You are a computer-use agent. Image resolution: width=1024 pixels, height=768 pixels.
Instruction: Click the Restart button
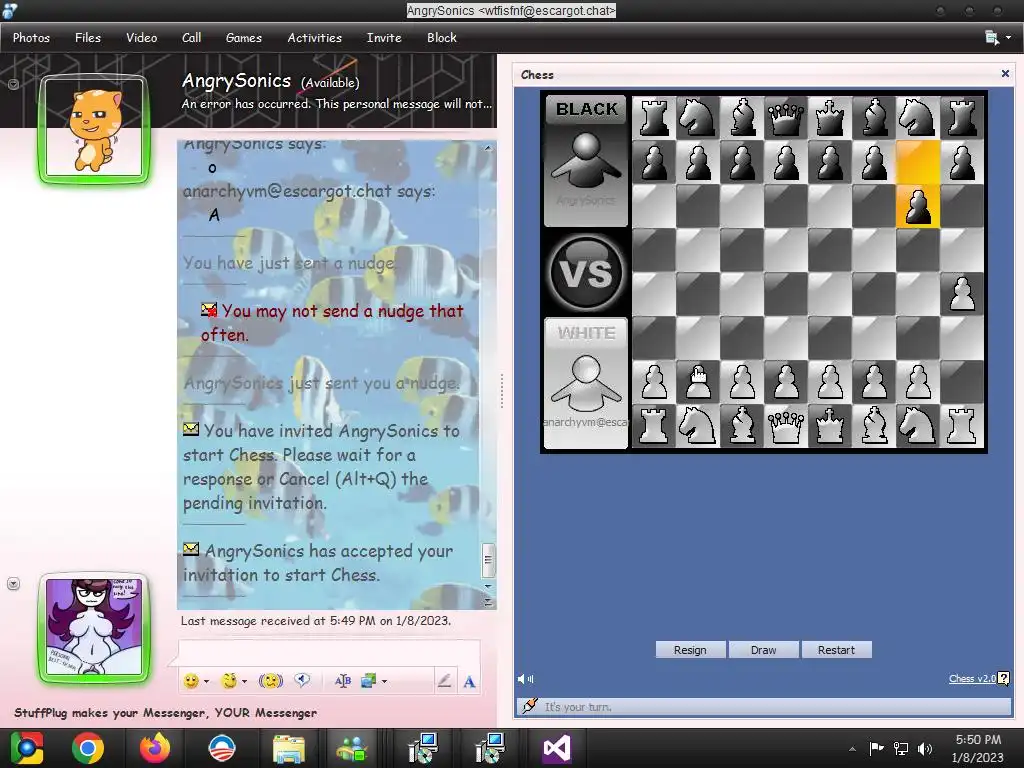pos(836,650)
